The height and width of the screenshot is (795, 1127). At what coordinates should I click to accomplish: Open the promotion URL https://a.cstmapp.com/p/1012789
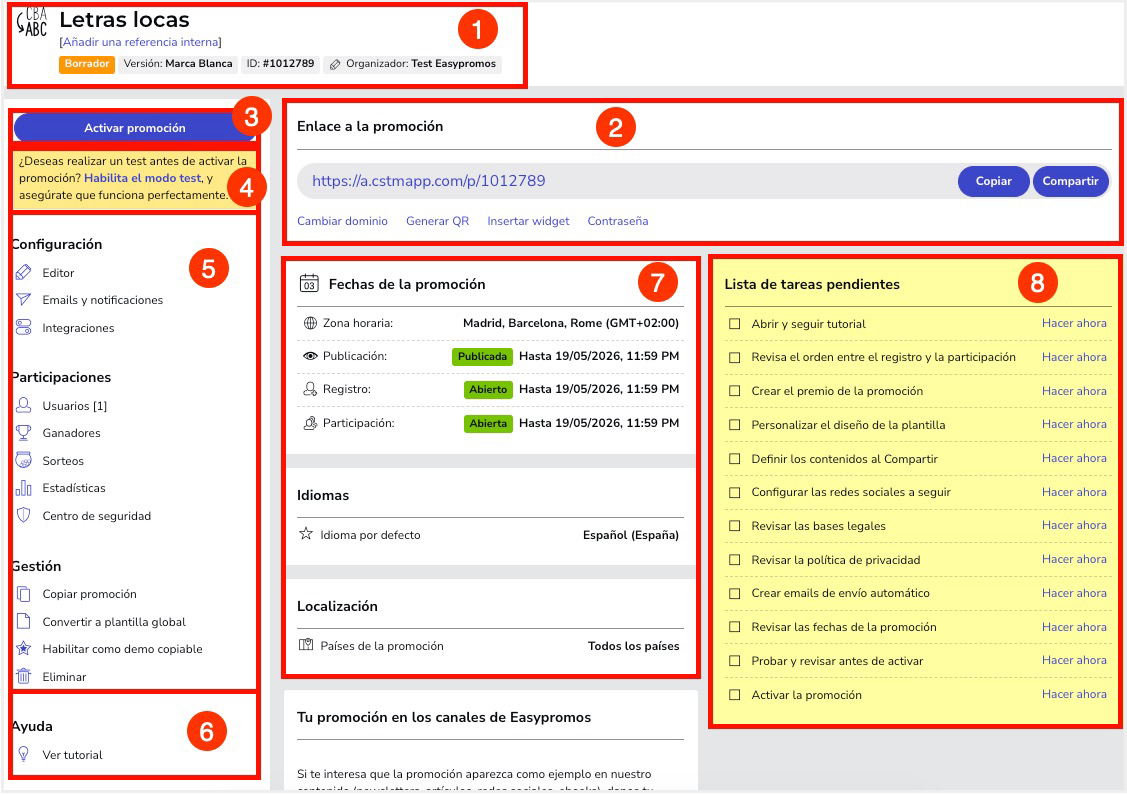pos(428,181)
